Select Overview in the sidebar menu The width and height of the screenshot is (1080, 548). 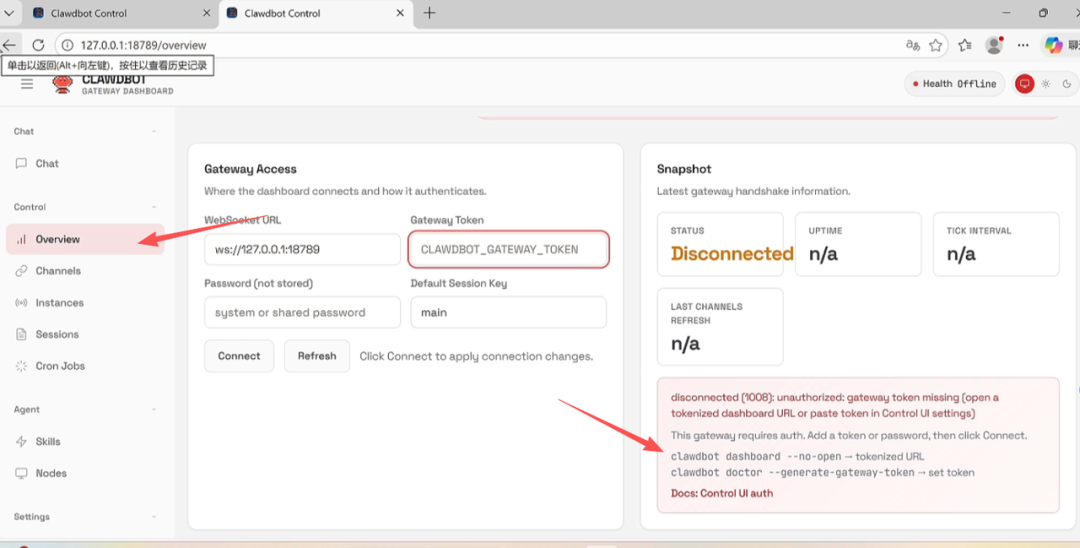click(x=57, y=239)
